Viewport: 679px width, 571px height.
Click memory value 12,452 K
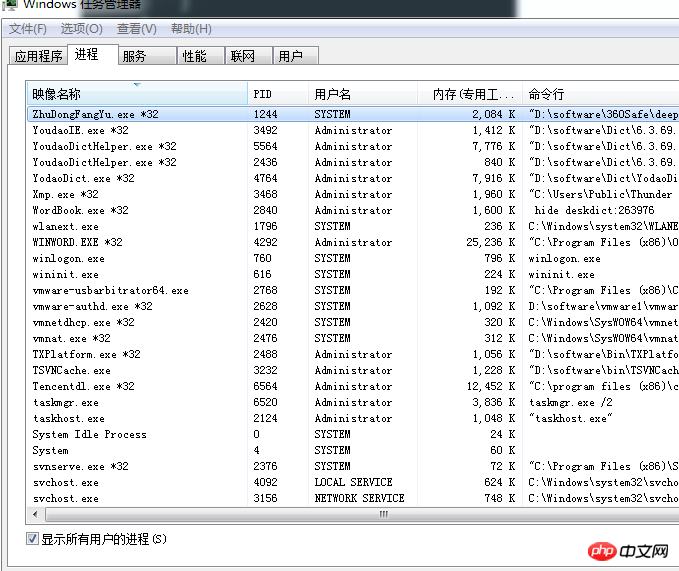pos(491,387)
